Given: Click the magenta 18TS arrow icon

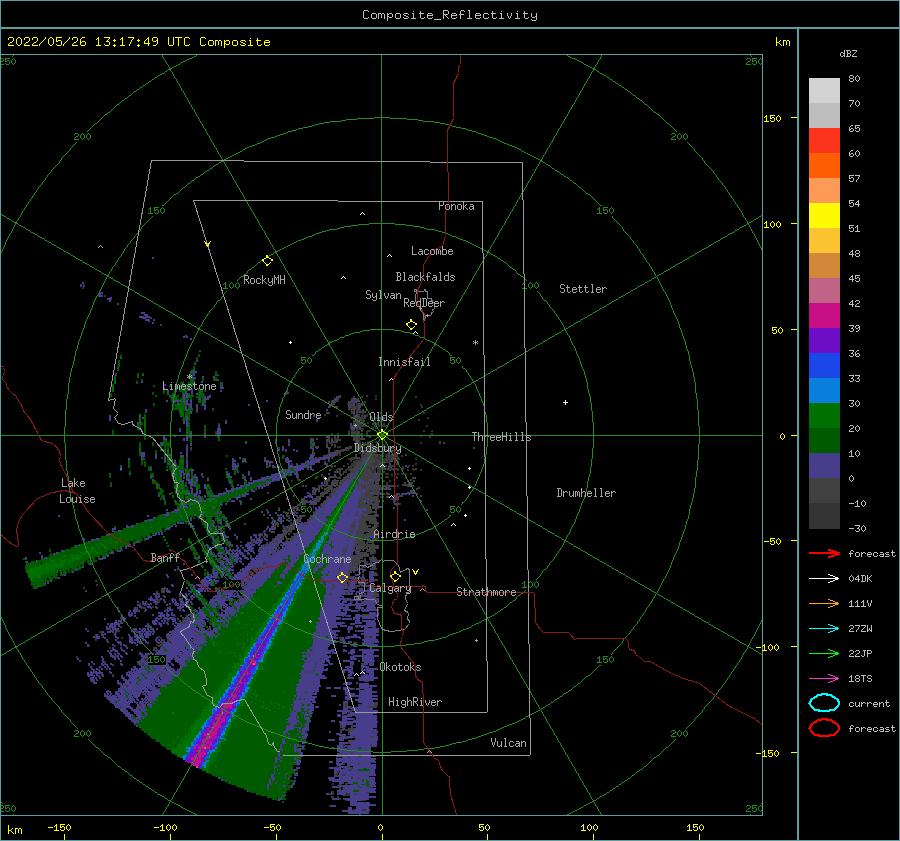Looking at the screenshot, I should tap(824, 679).
